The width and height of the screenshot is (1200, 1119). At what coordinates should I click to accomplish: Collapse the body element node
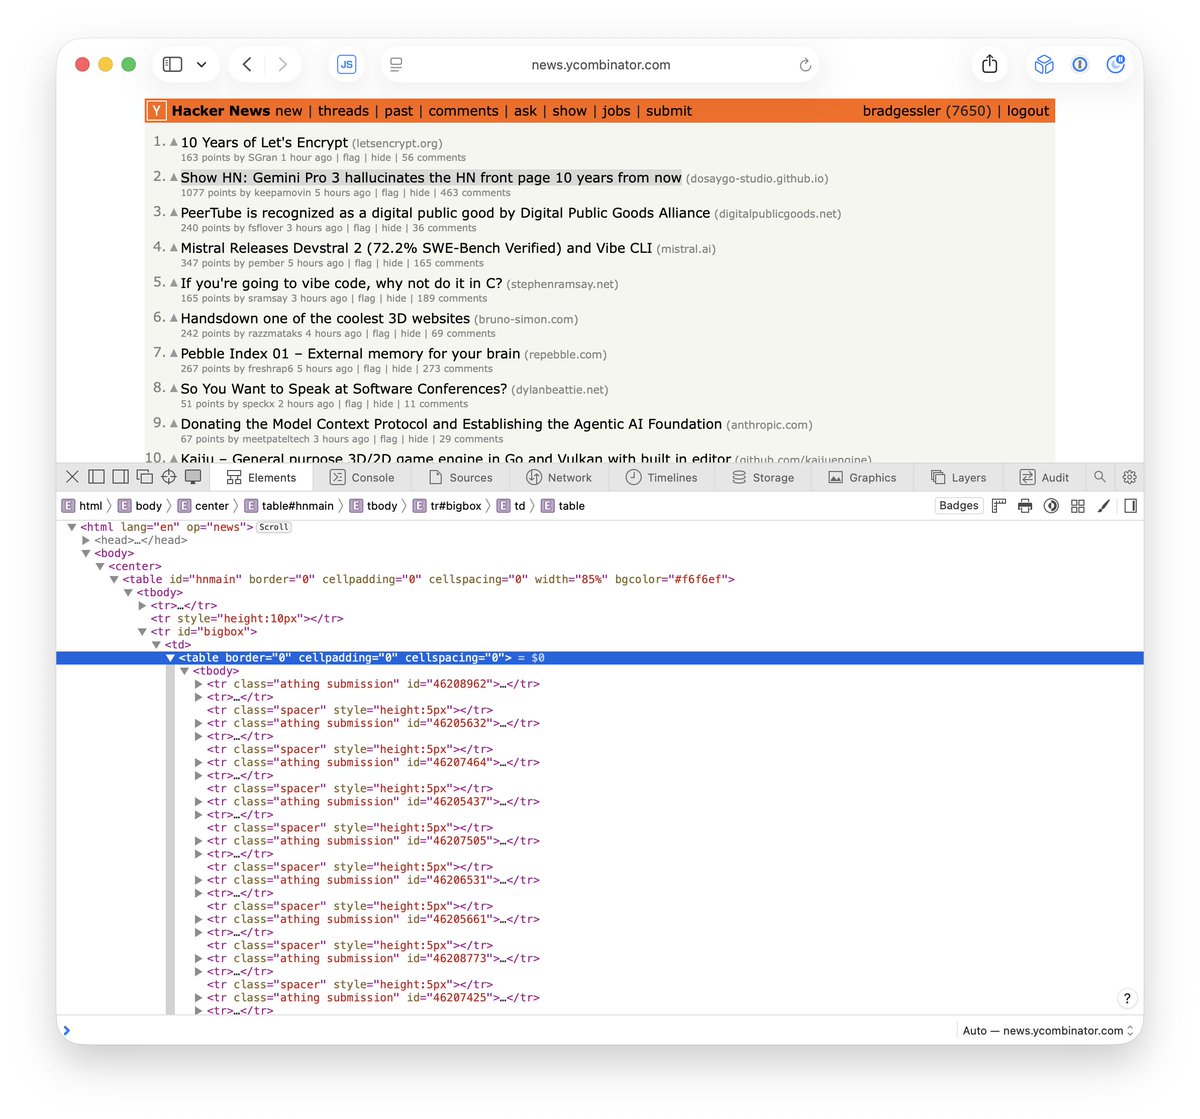tap(86, 553)
